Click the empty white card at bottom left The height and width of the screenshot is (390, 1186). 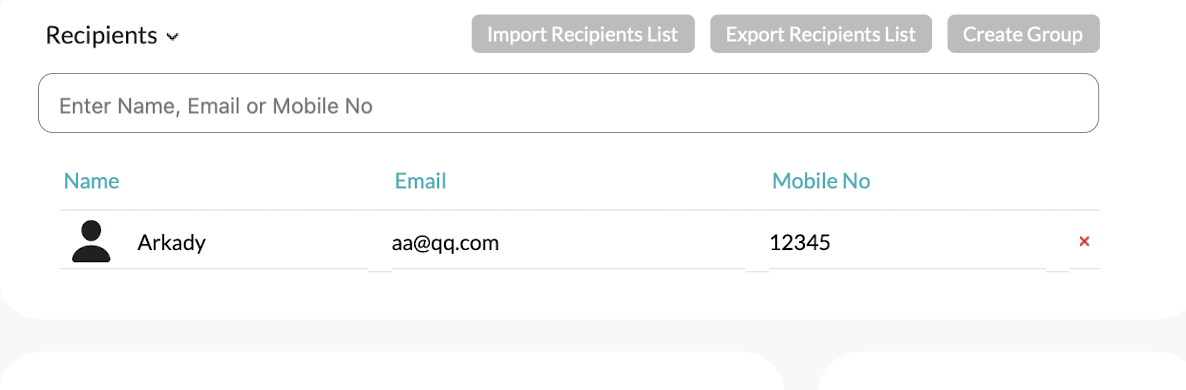click(392, 372)
